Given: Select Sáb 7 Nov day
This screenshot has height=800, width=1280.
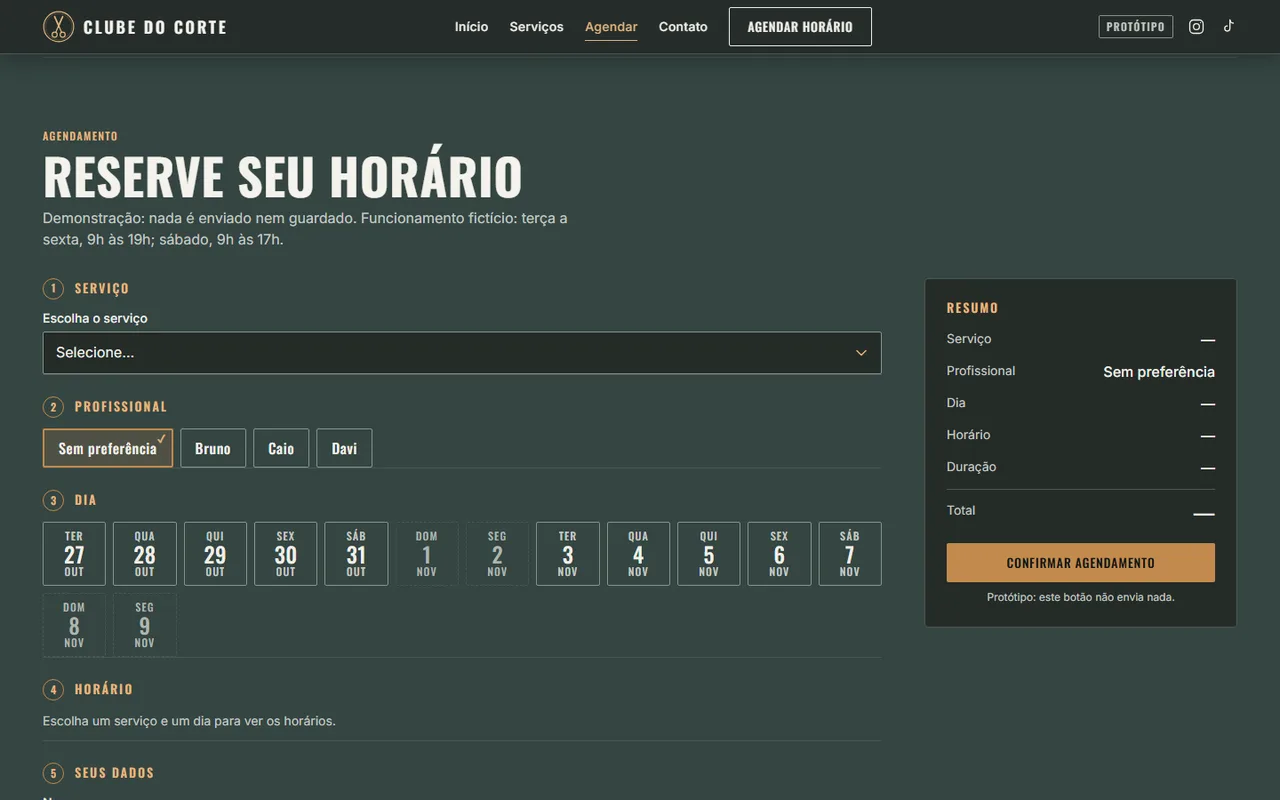Looking at the screenshot, I should 850,554.
